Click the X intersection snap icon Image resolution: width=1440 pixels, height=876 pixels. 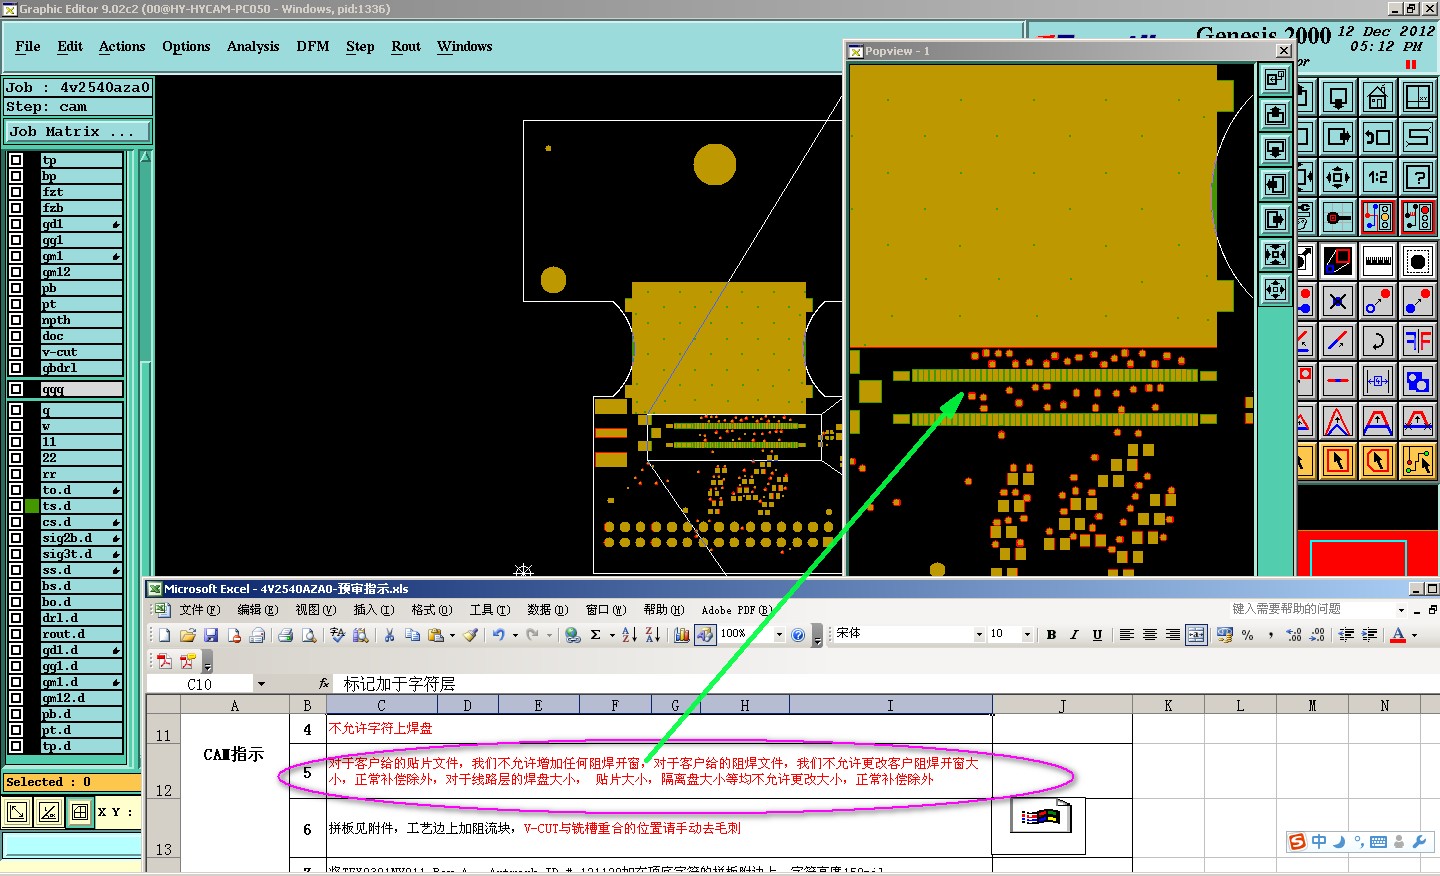click(1338, 301)
